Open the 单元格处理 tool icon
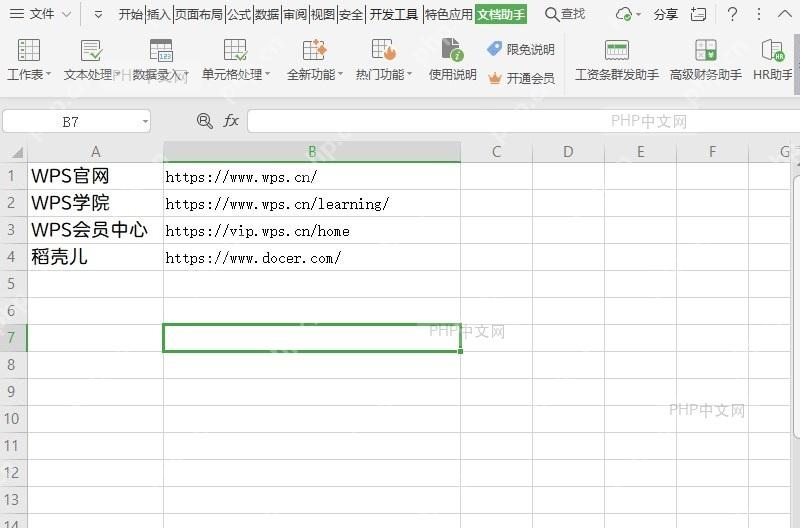Screen dimensions: 800x528 pyautogui.click(x=235, y=51)
